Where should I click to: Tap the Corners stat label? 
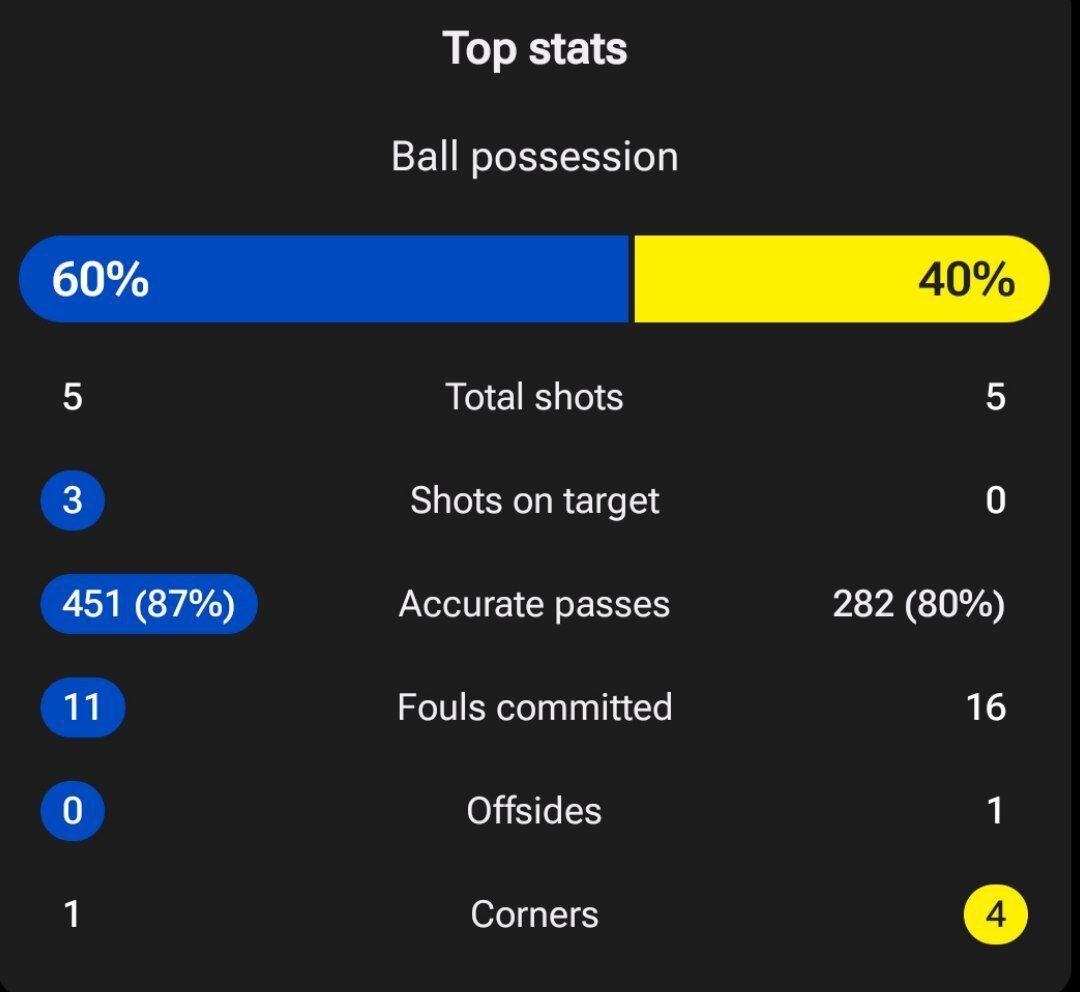(x=535, y=915)
